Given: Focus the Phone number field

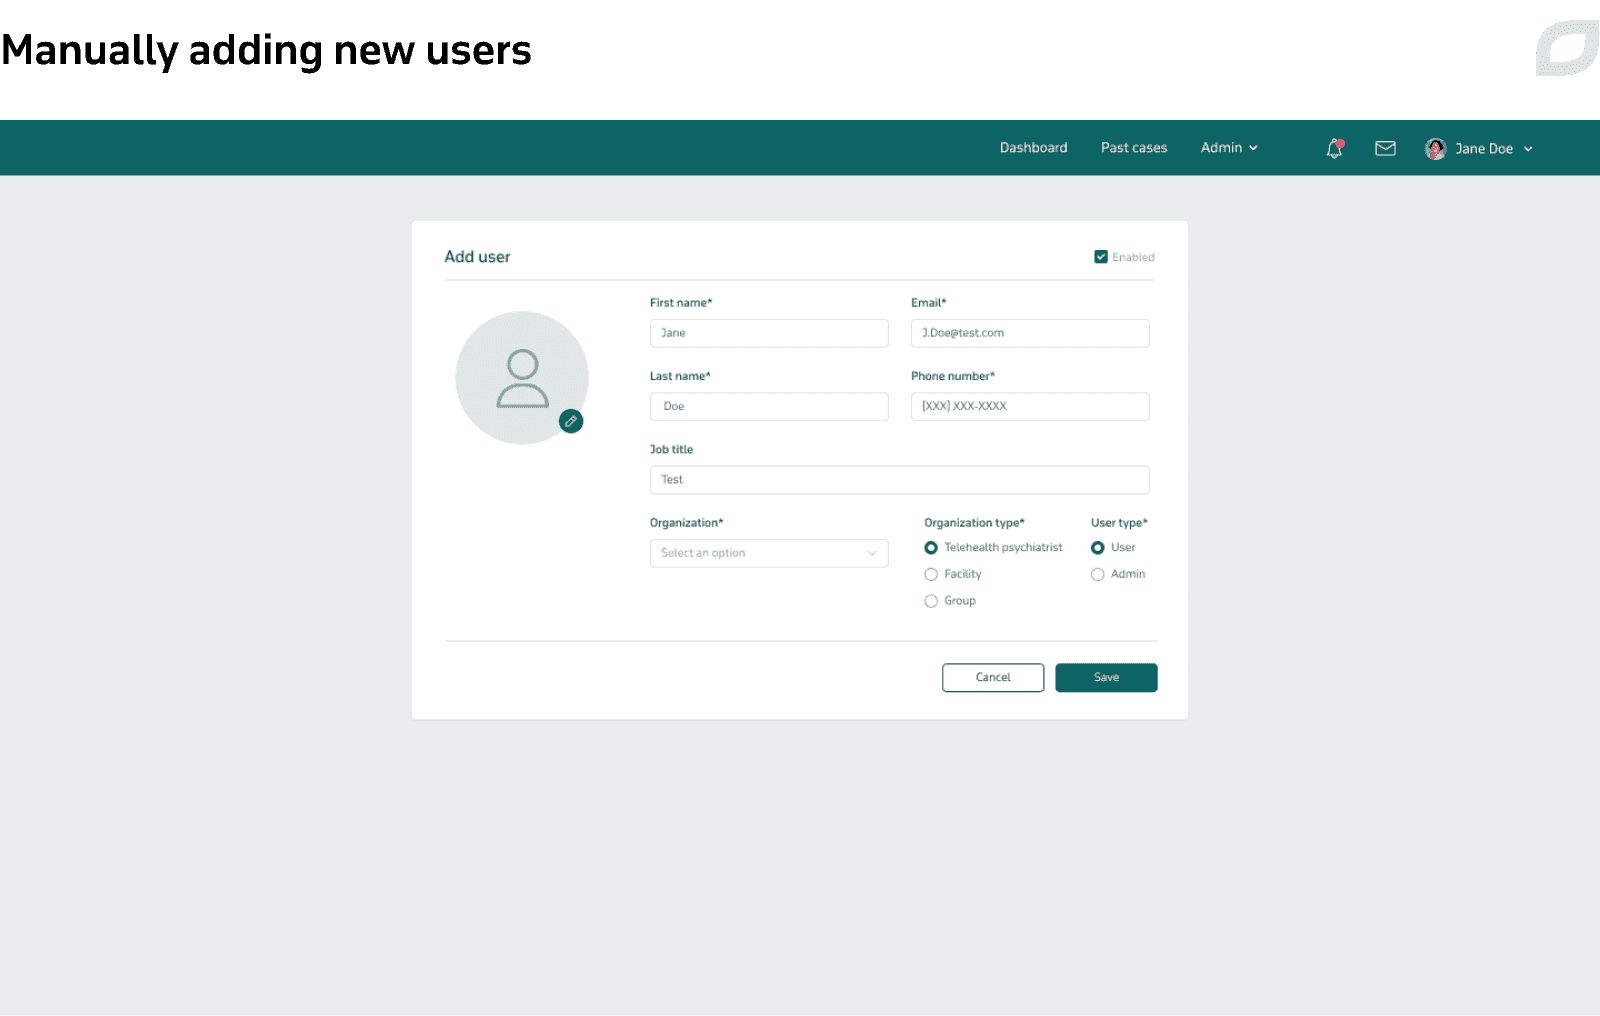Looking at the screenshot, I should [1030, 406].
